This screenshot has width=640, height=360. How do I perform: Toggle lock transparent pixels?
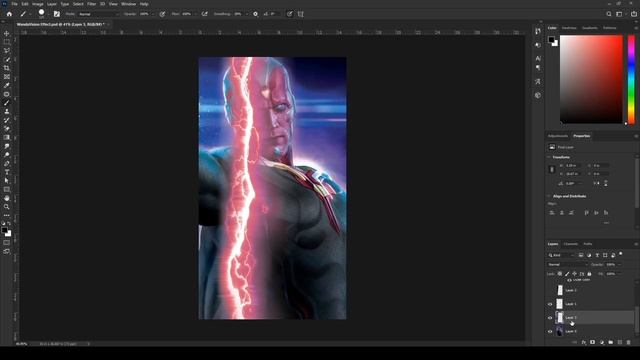point(560,274)
